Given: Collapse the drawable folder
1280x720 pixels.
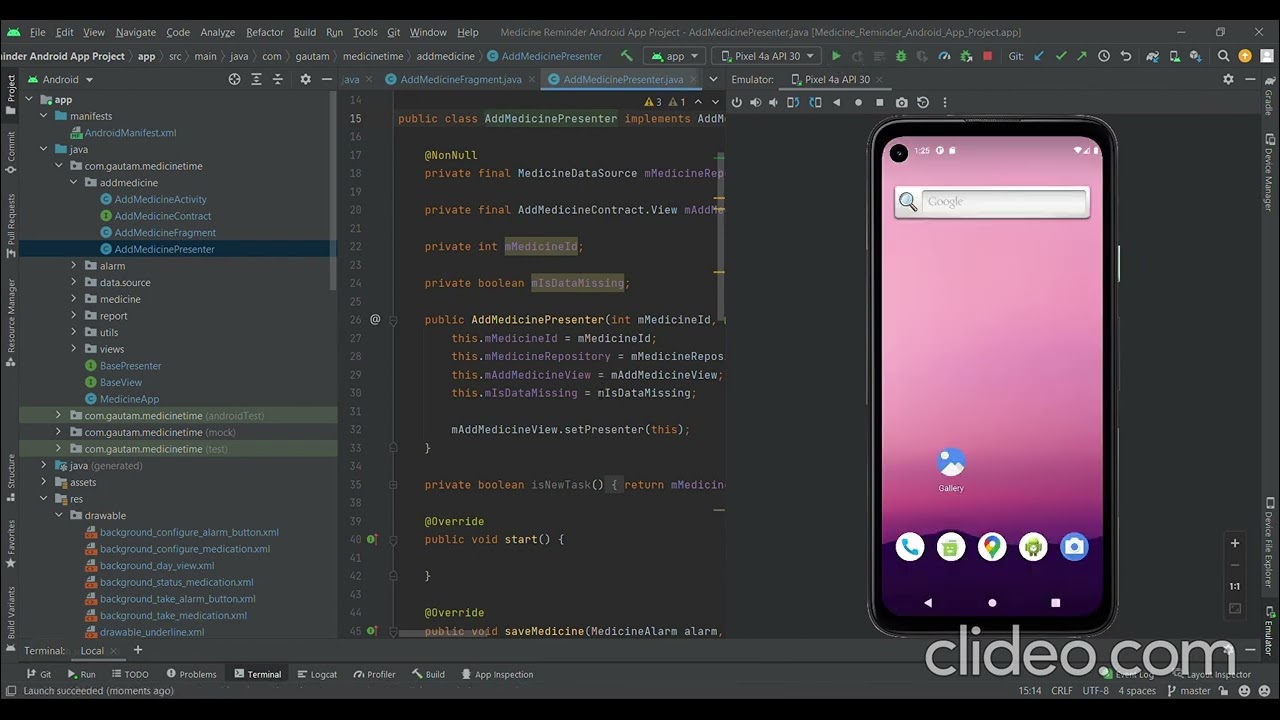Looking at the screenshot, I should [x=59, y=516].
